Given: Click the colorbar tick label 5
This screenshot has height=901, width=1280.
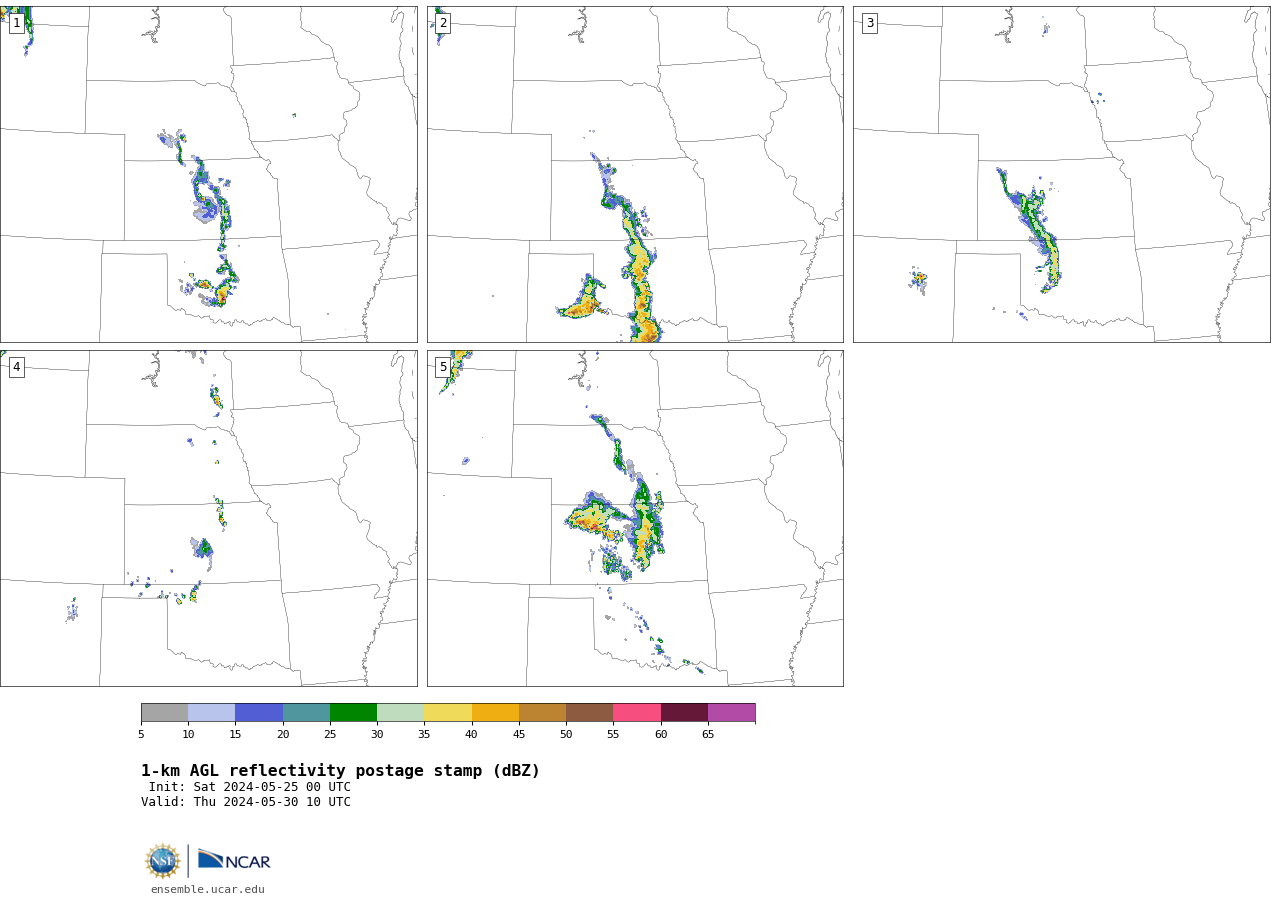Looking at the screenshot, I should (141, 735).
